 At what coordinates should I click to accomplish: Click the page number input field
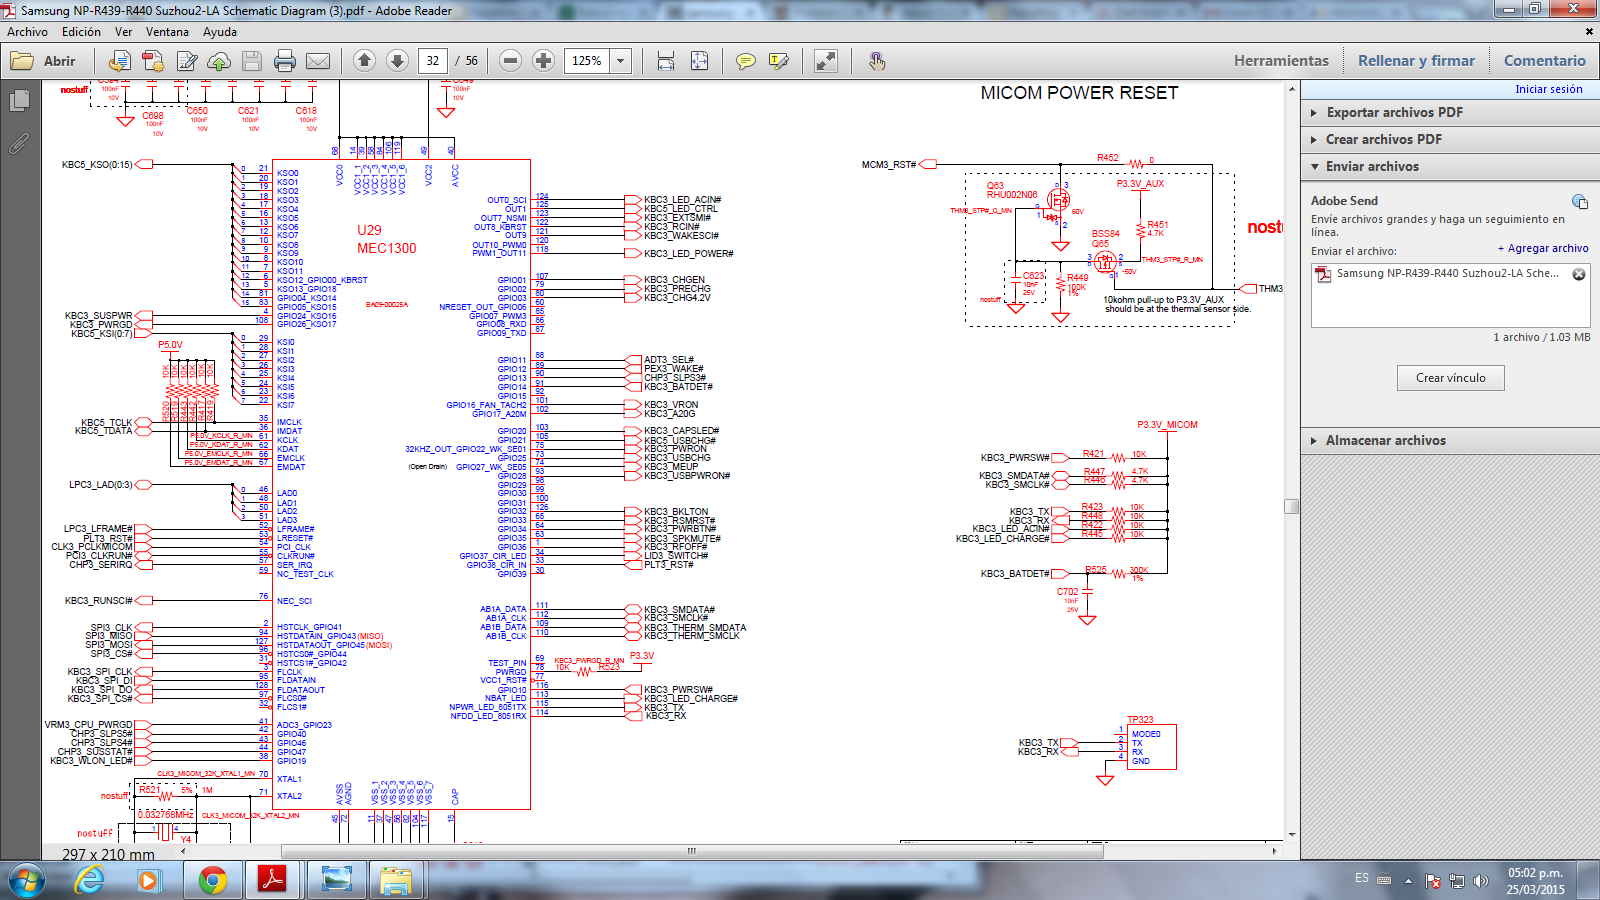pos(433,61)
